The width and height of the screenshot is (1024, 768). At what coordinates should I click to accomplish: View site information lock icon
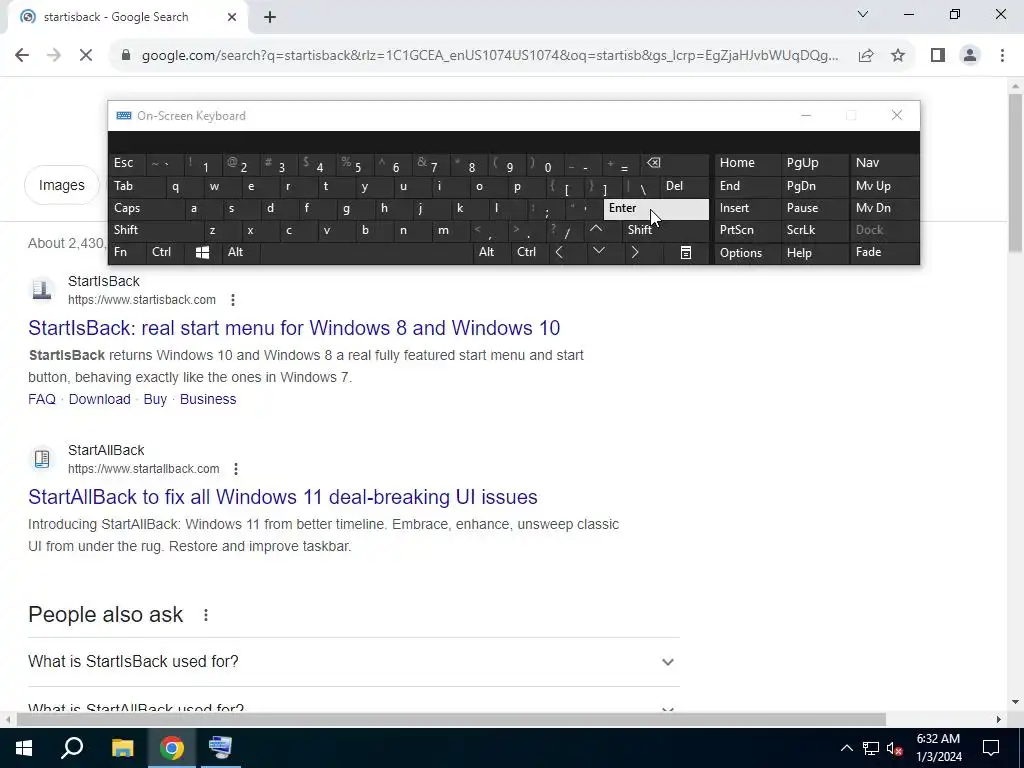[x=126, y=56]
